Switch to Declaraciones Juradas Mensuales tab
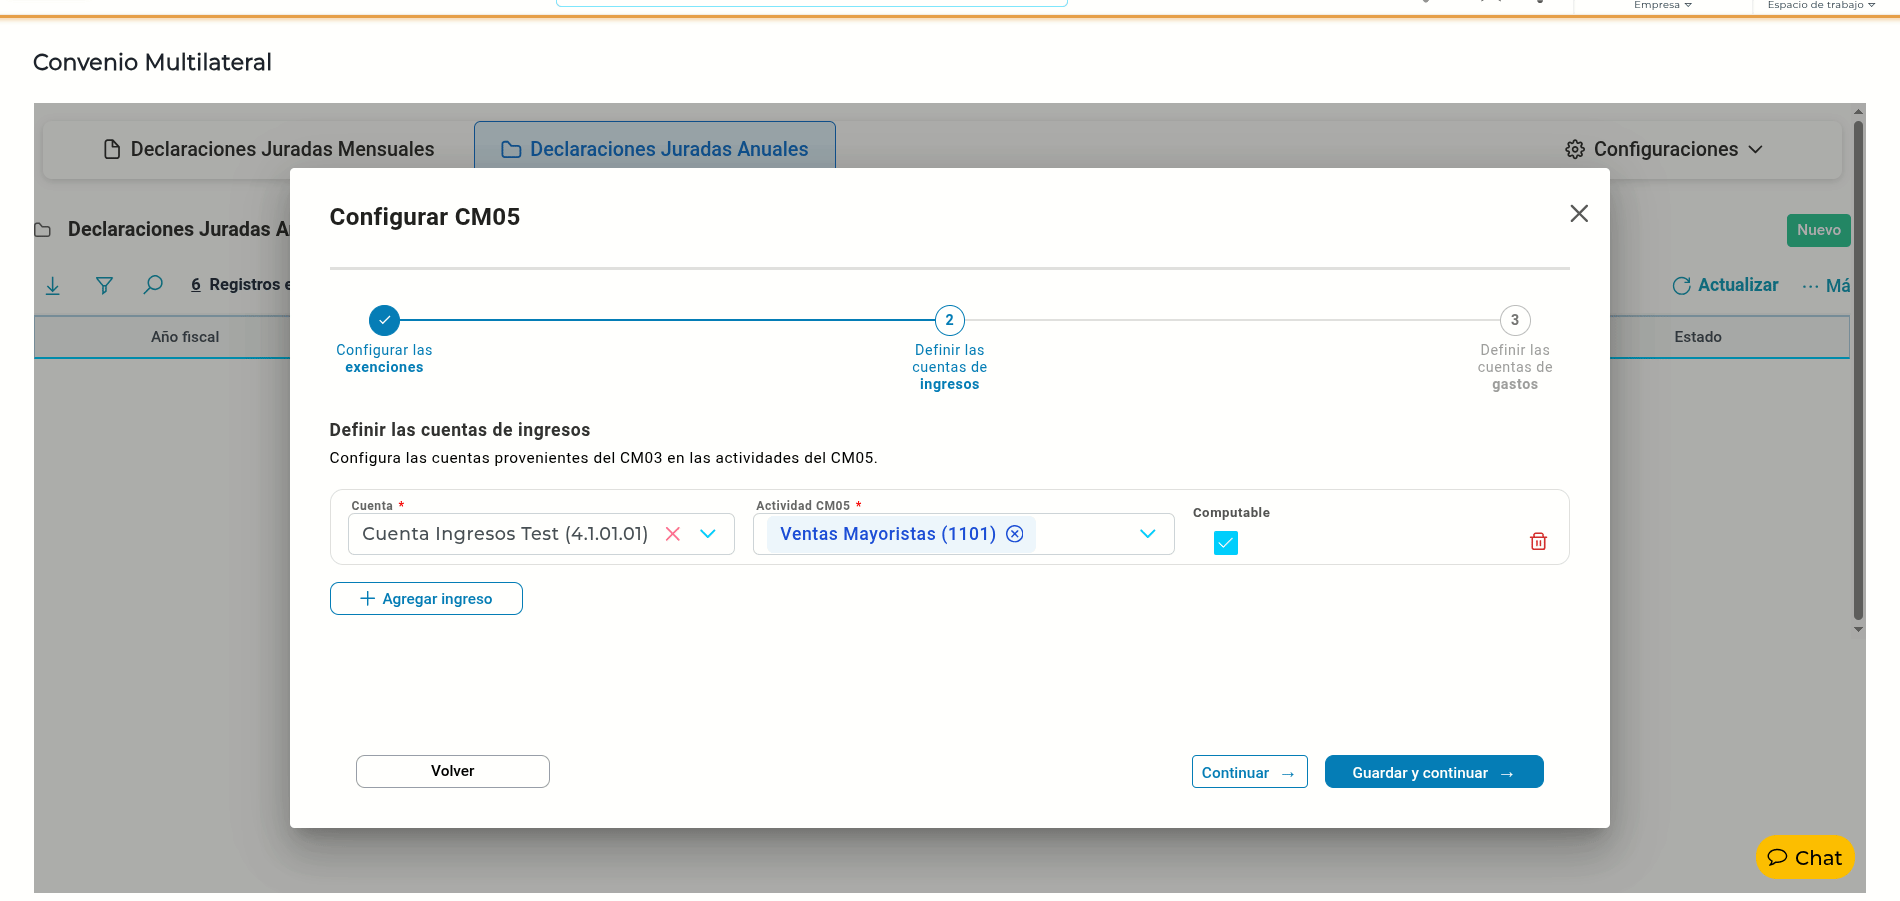This screenshot has width=1900, height=901. pyautogui.click(x=269, y=149)
